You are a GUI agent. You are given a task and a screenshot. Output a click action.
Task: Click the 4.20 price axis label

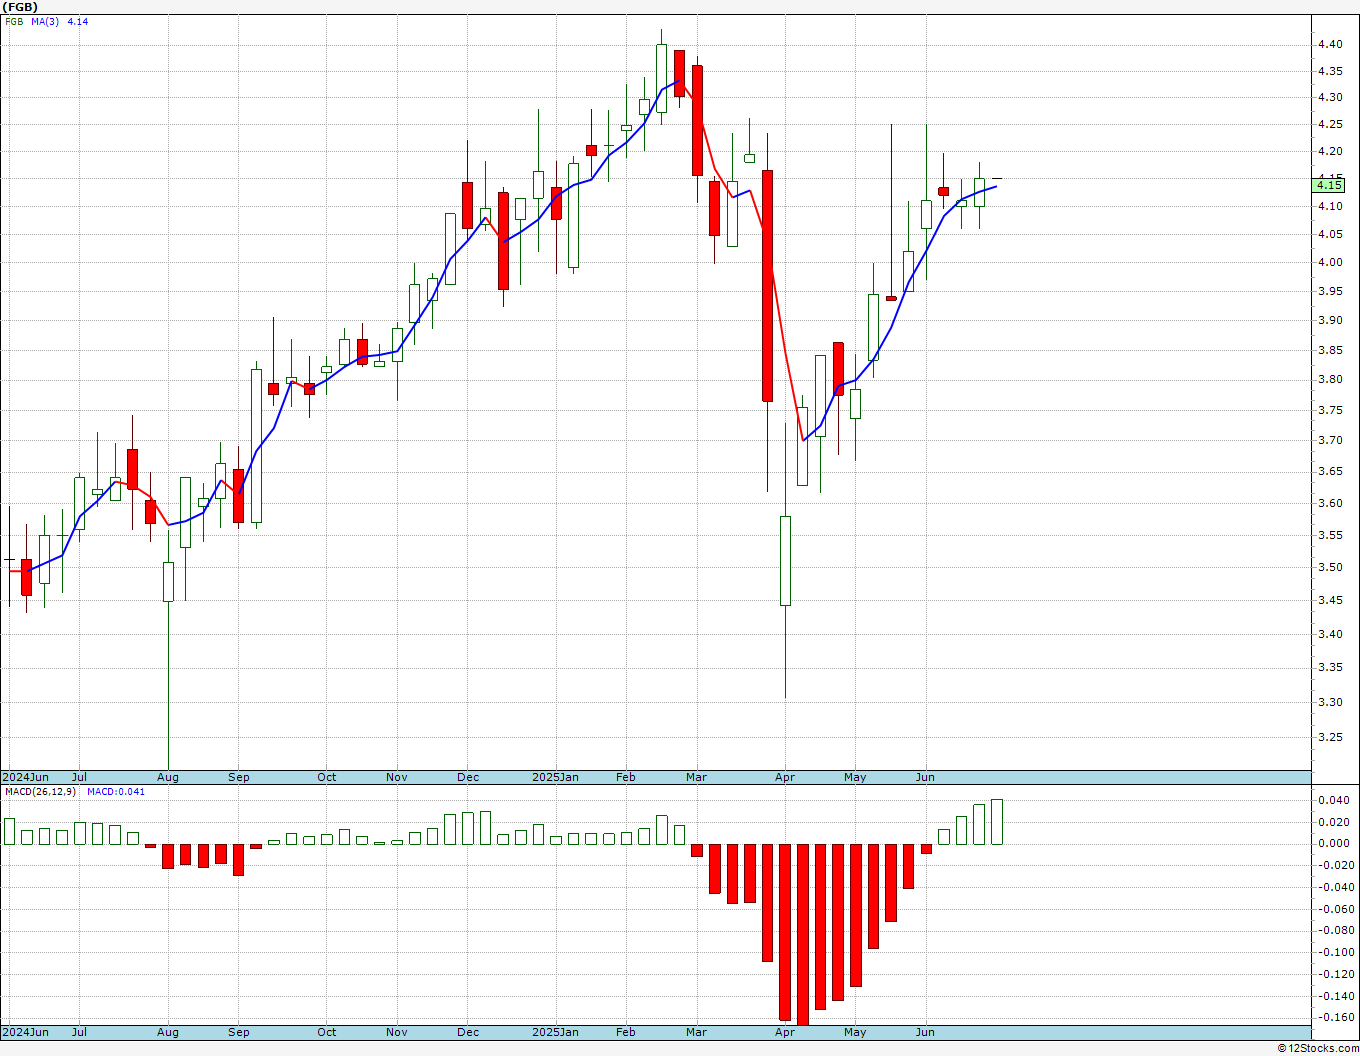click(1330, 151)
